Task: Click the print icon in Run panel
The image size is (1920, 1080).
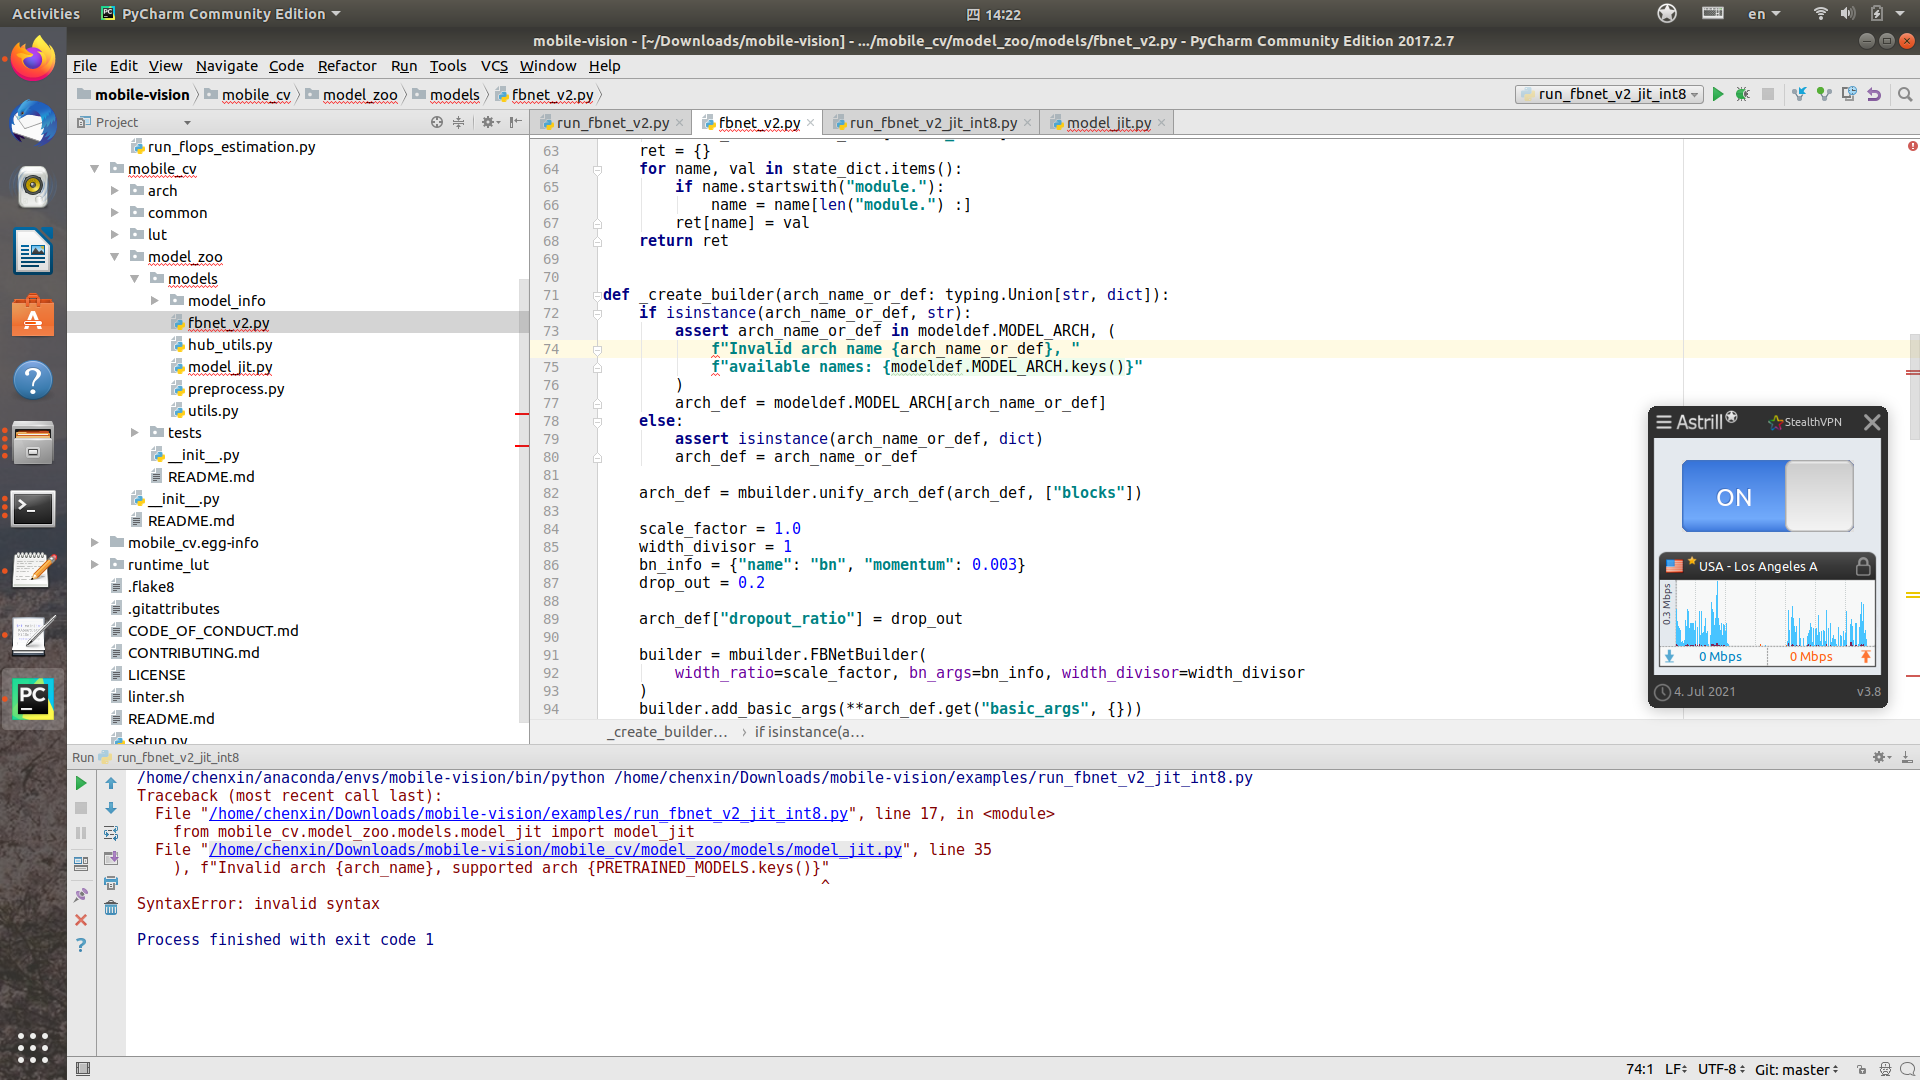Action: pos(111,883)
